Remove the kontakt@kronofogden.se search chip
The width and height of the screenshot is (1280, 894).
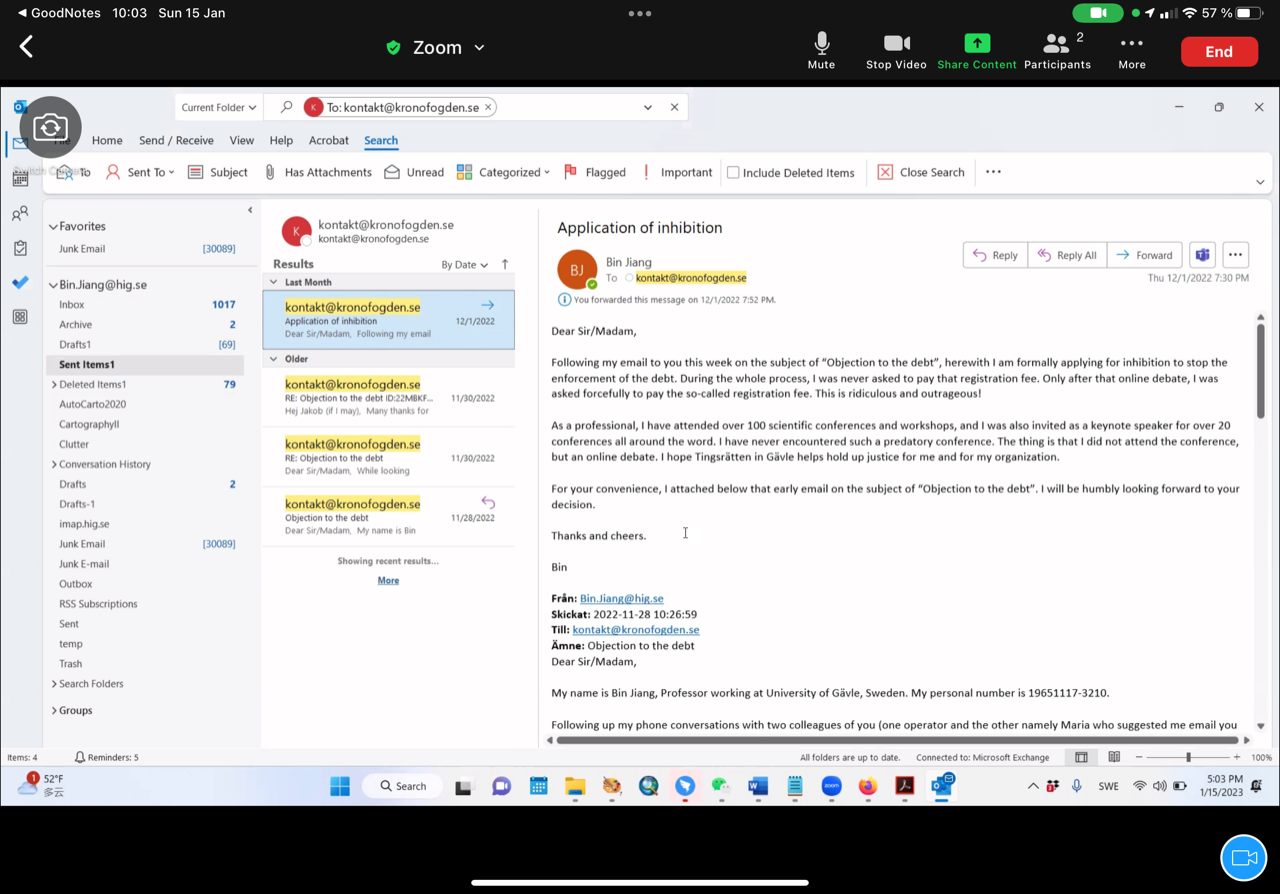point(488,107)
